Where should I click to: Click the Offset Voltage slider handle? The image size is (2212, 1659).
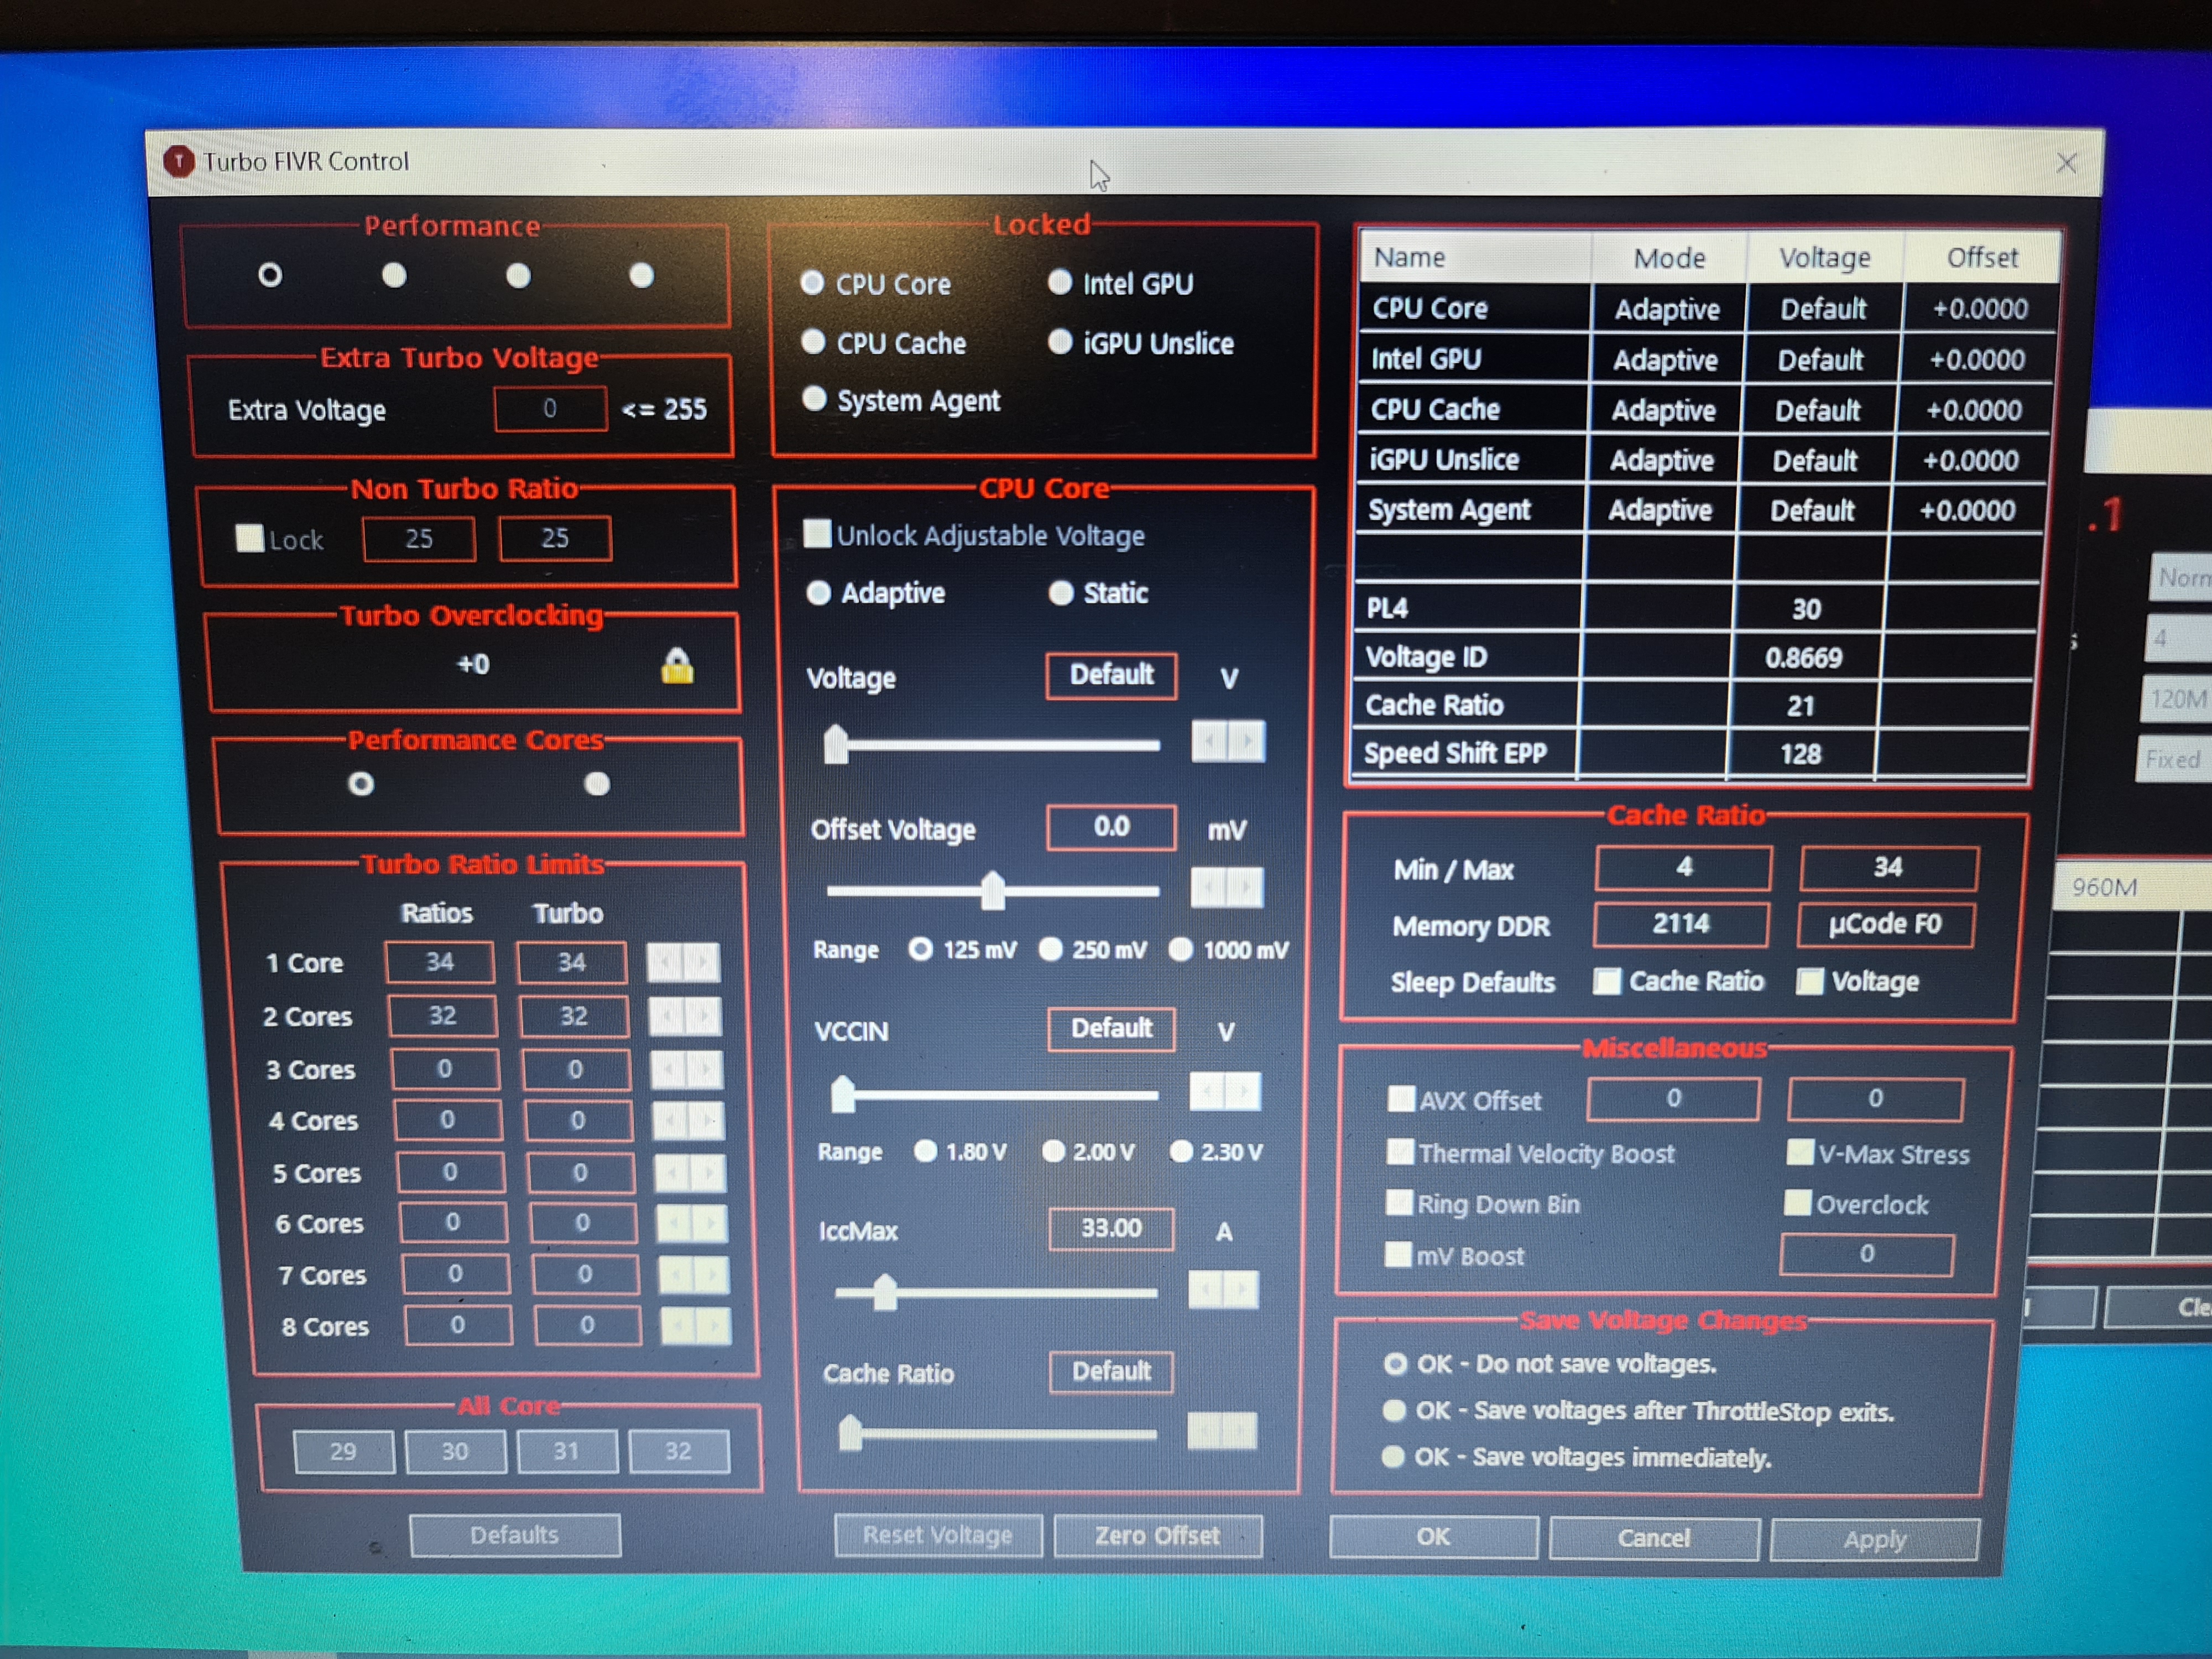pyautogui.click(x=992, y=890)
